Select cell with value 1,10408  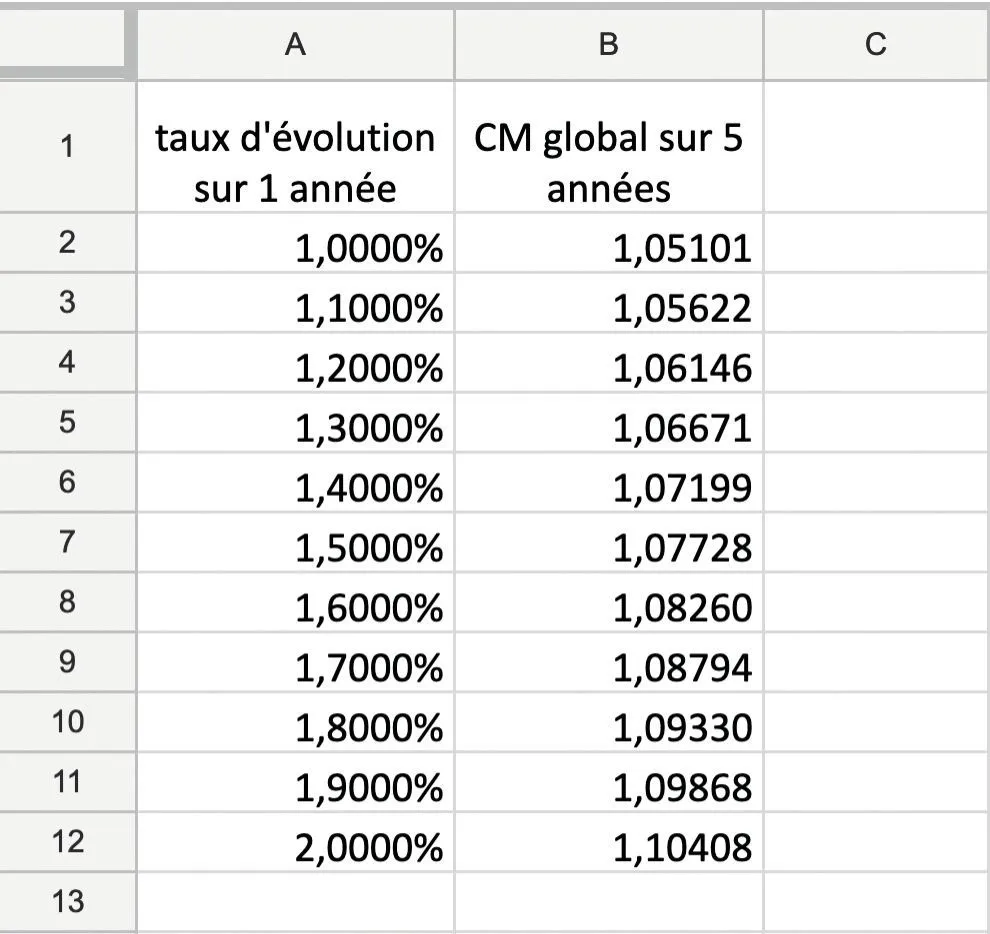(x=609, y=842)
